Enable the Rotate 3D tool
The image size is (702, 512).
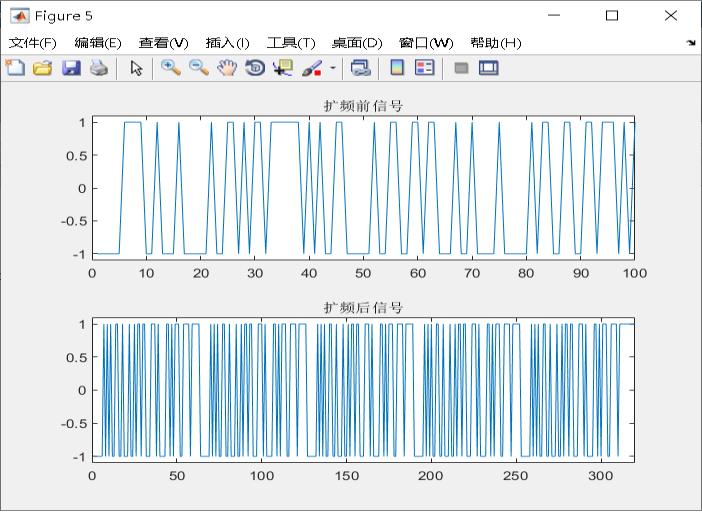255,68
